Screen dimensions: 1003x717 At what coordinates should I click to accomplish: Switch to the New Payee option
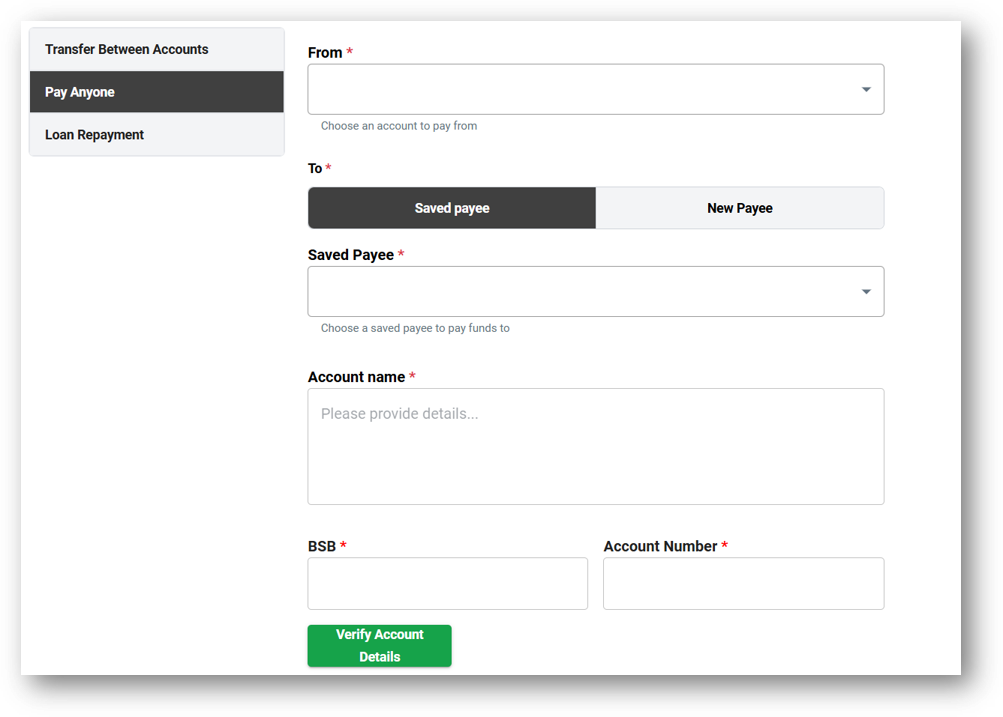[740, 208]
